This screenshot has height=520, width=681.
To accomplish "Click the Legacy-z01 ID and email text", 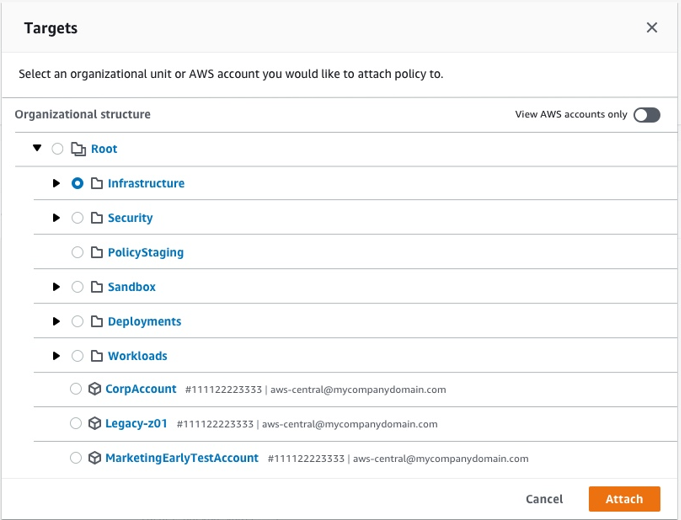I will (x=307, y=424).
